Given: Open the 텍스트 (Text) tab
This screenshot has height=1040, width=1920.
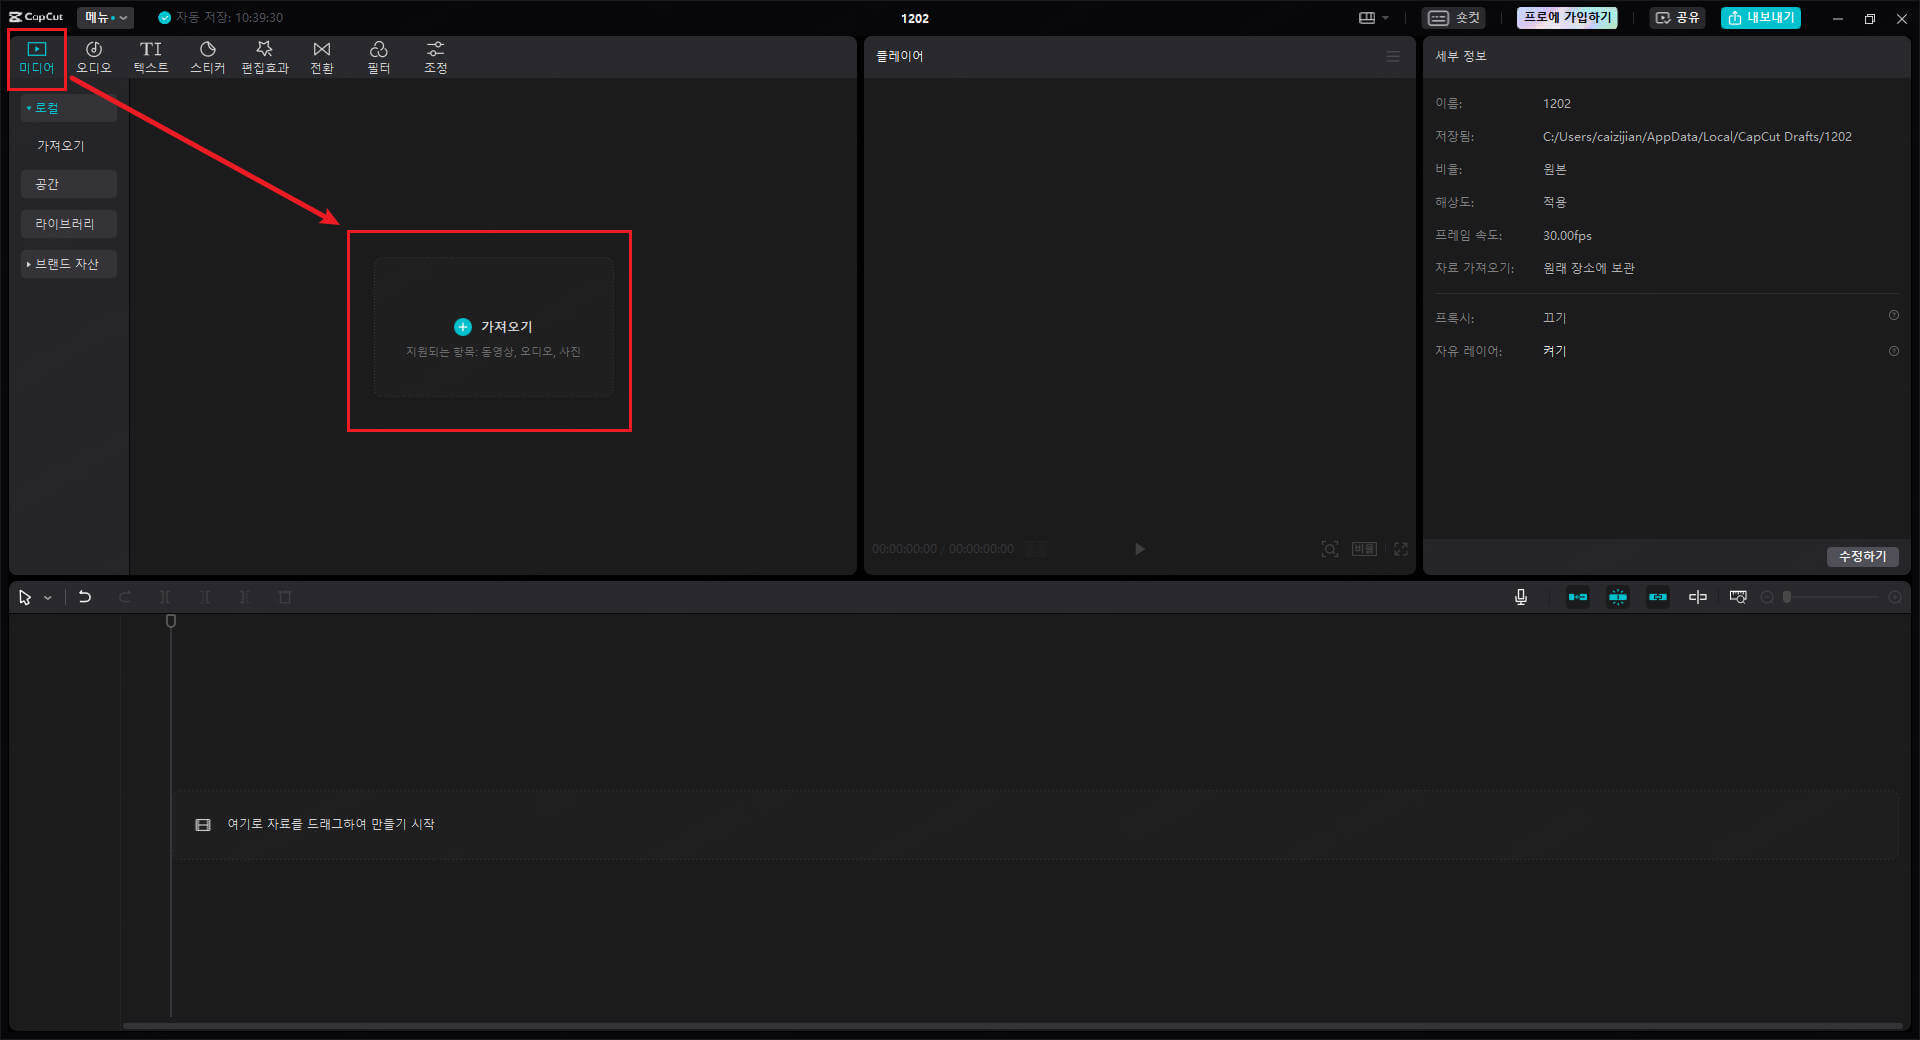Looking at the screenshot, I should 151,58.
